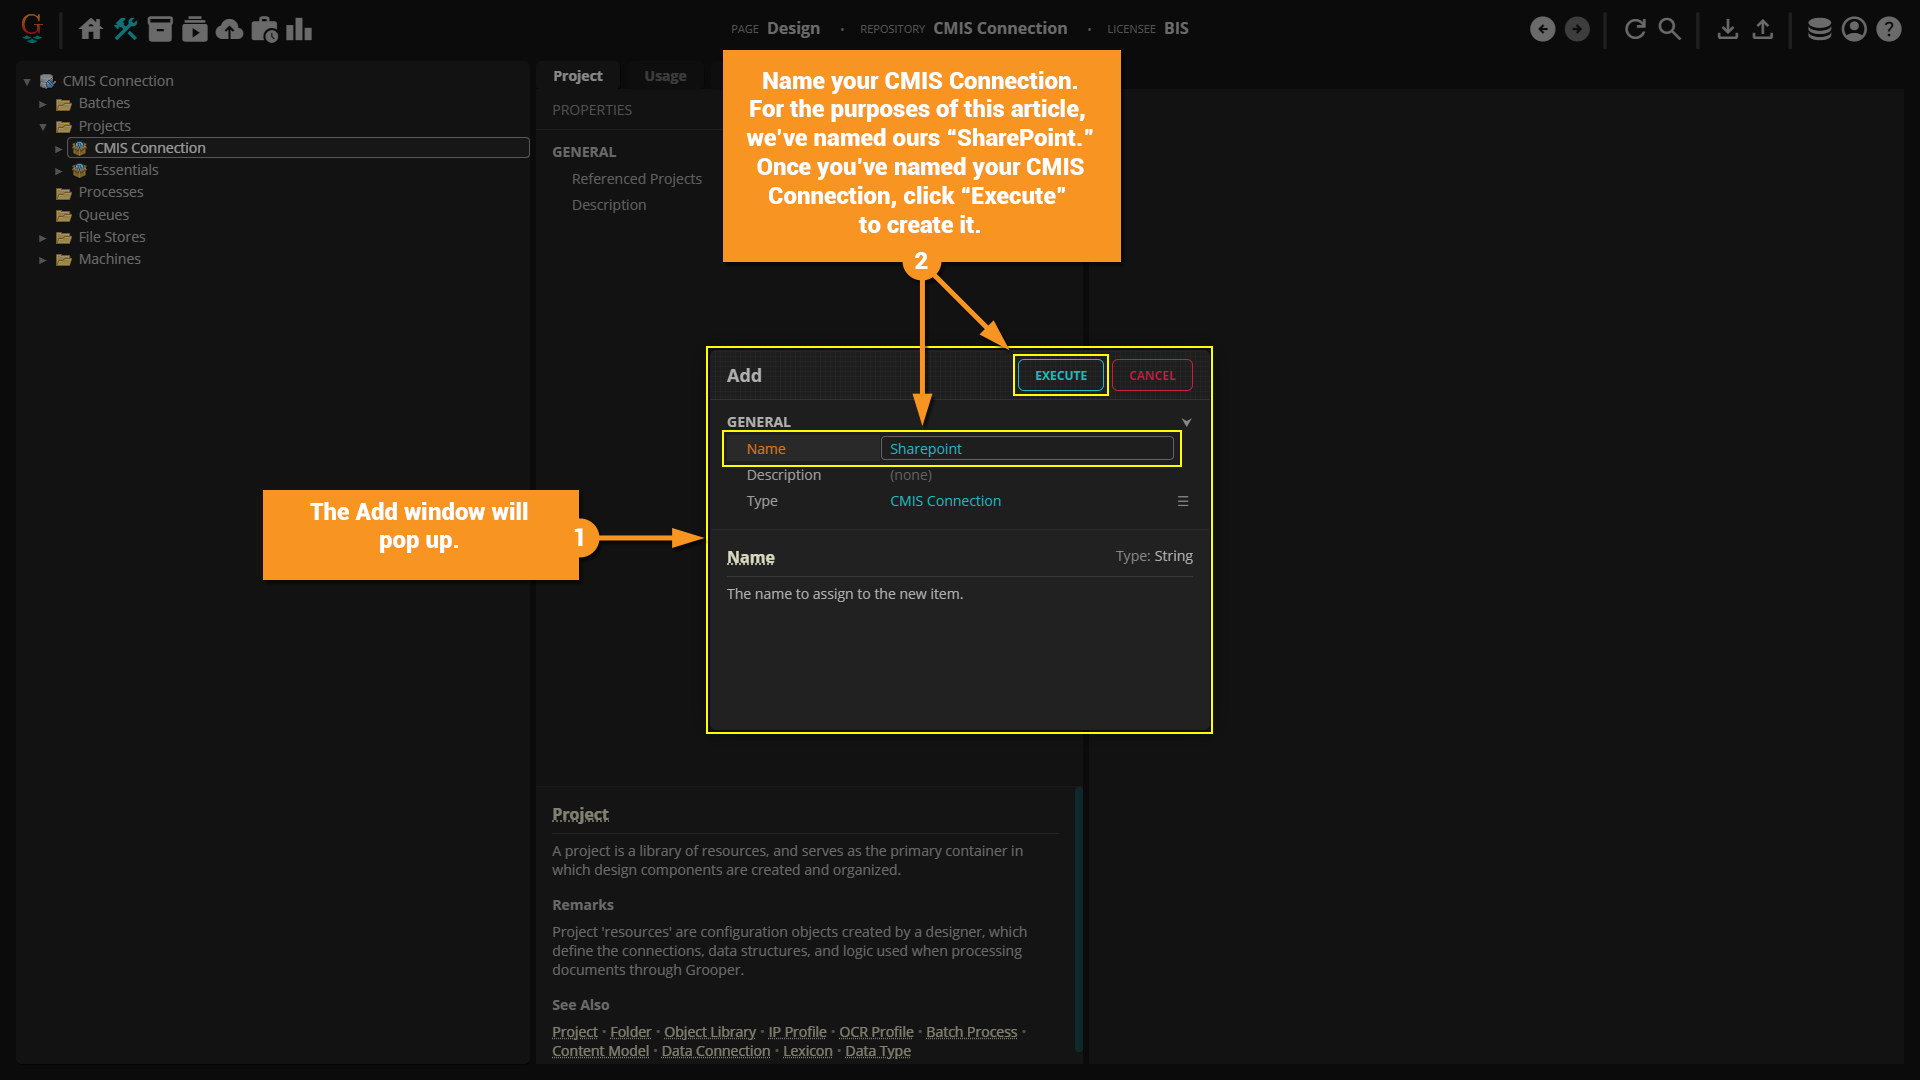Expand the Essentials project node

(59, 171)
